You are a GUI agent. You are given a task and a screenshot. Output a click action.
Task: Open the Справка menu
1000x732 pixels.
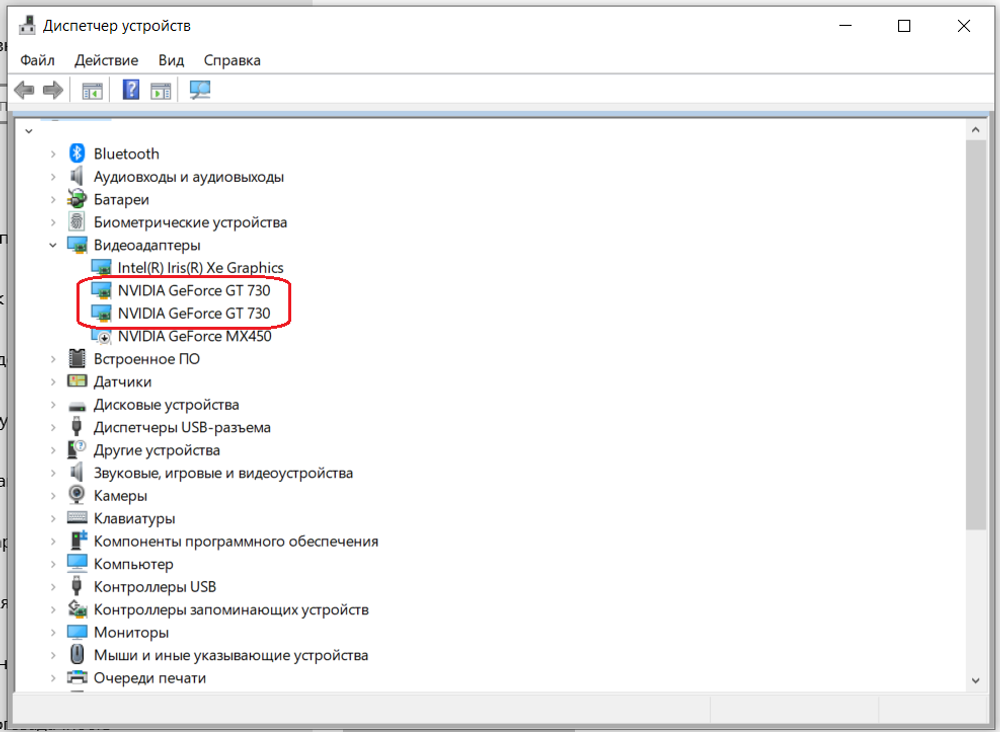pyautogui.click(x=231, y=60)
